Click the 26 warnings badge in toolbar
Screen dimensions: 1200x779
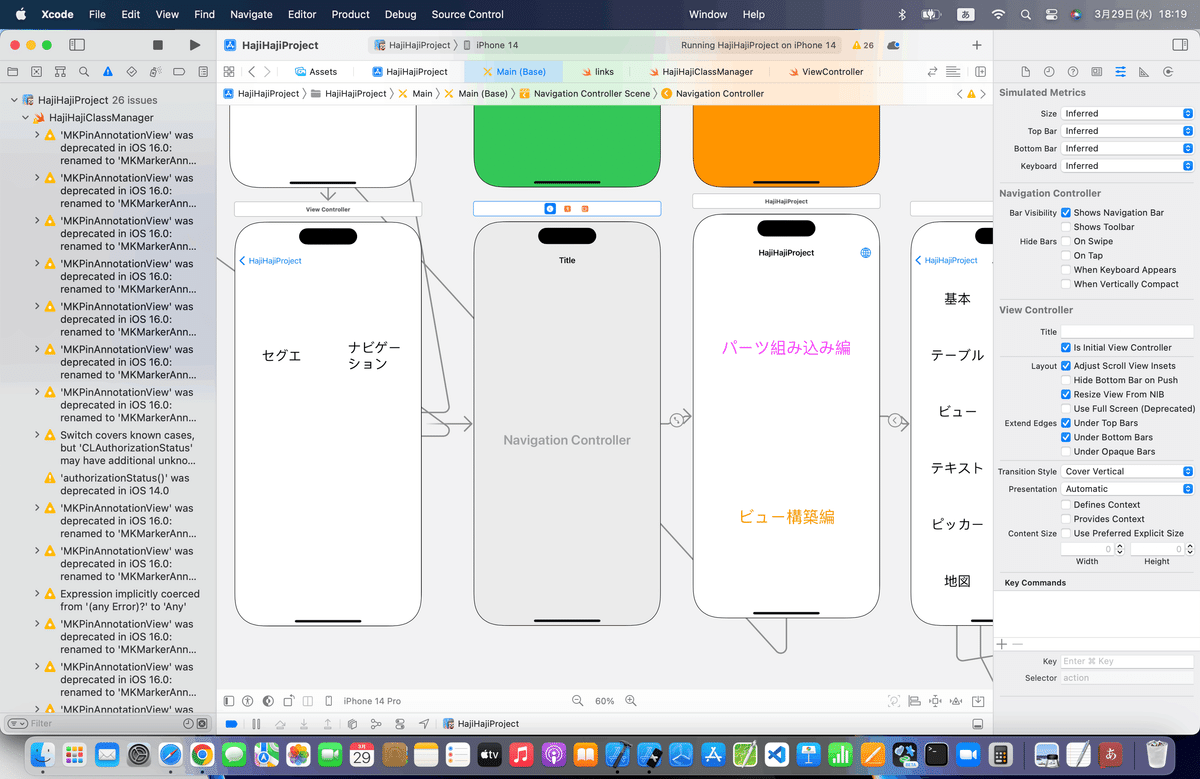click(863, 45)
